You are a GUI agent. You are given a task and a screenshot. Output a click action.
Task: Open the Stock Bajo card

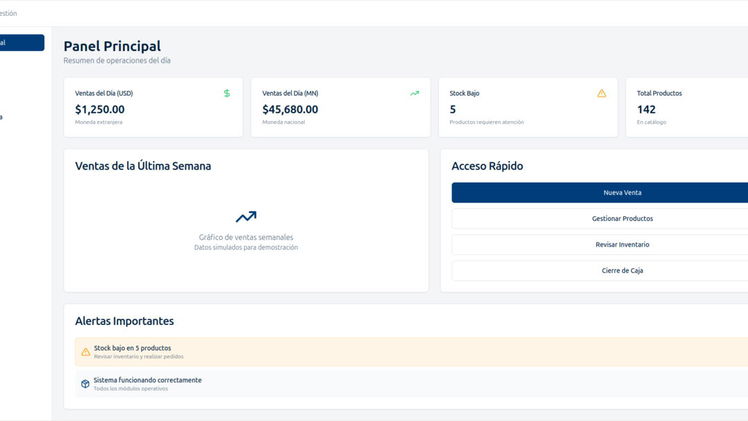click(x=528, y=107)
